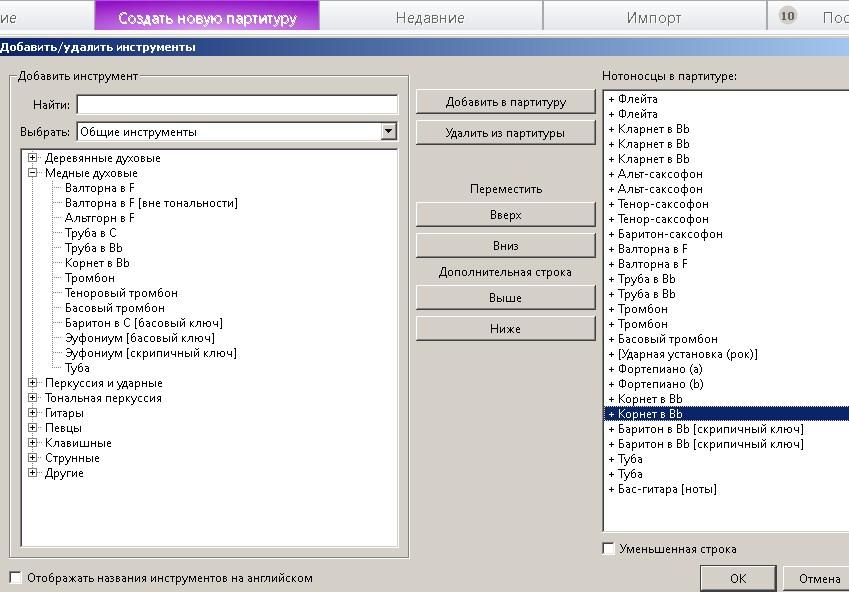Click in the Найти search field
Image resolution: width=849 pixels, height=592 pixels.
(237, 104)
